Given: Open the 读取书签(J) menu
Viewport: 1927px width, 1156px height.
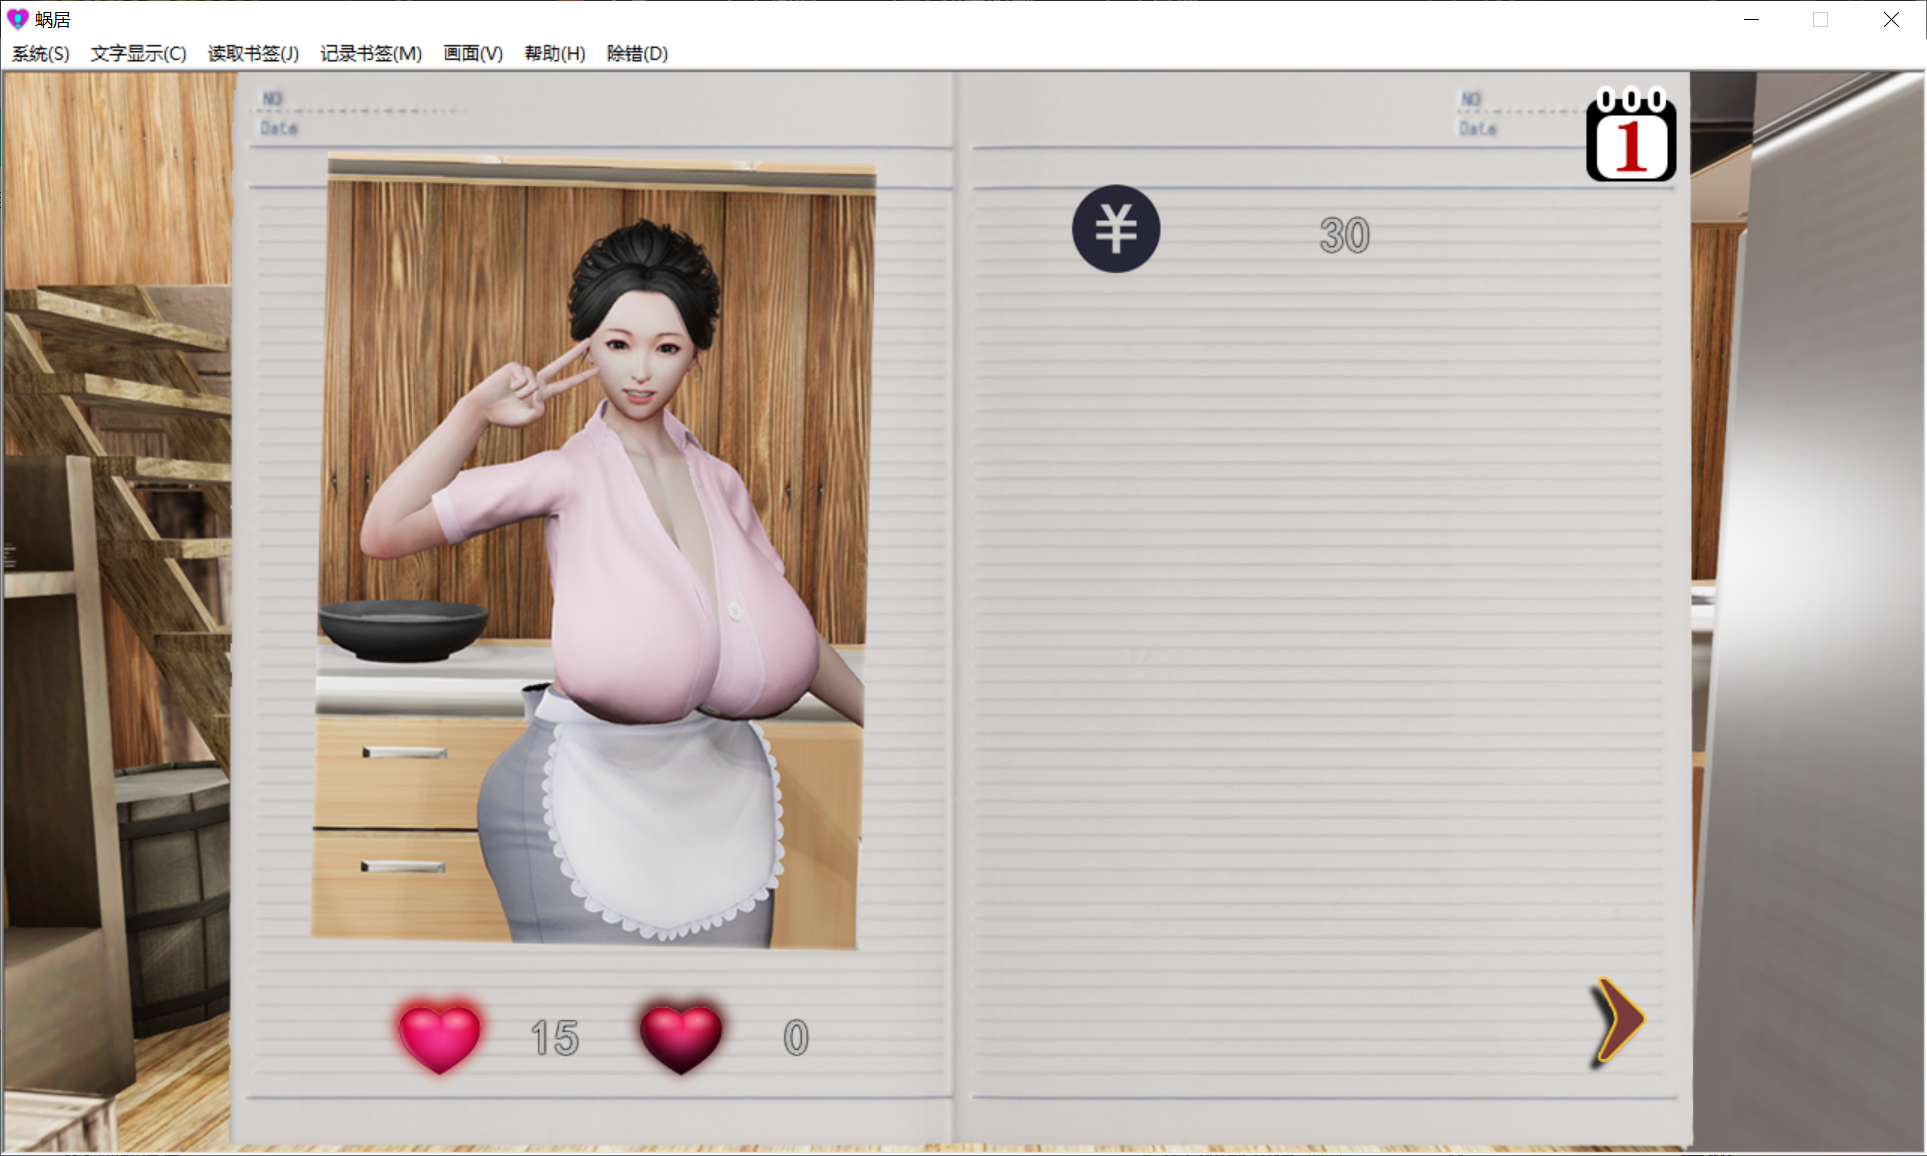Looking at the screenshot, I should [x=253, y=54].
